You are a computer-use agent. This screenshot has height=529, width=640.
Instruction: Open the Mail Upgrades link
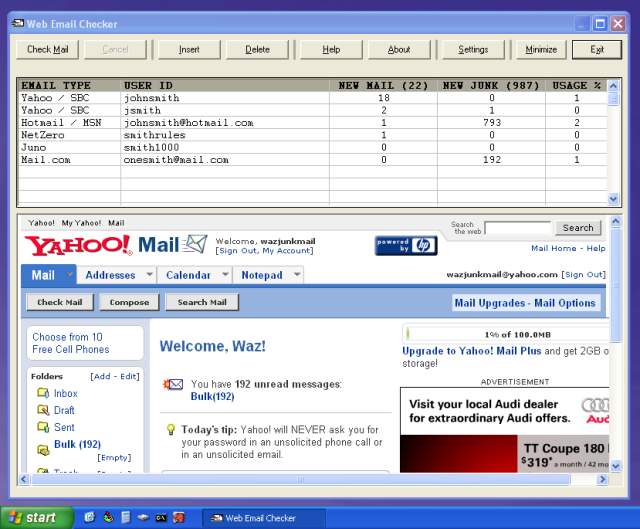coord(490,303)
